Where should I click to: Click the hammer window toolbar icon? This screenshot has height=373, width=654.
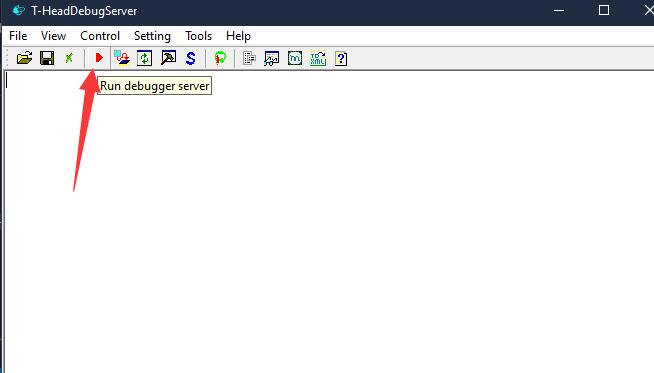[169, 58]
